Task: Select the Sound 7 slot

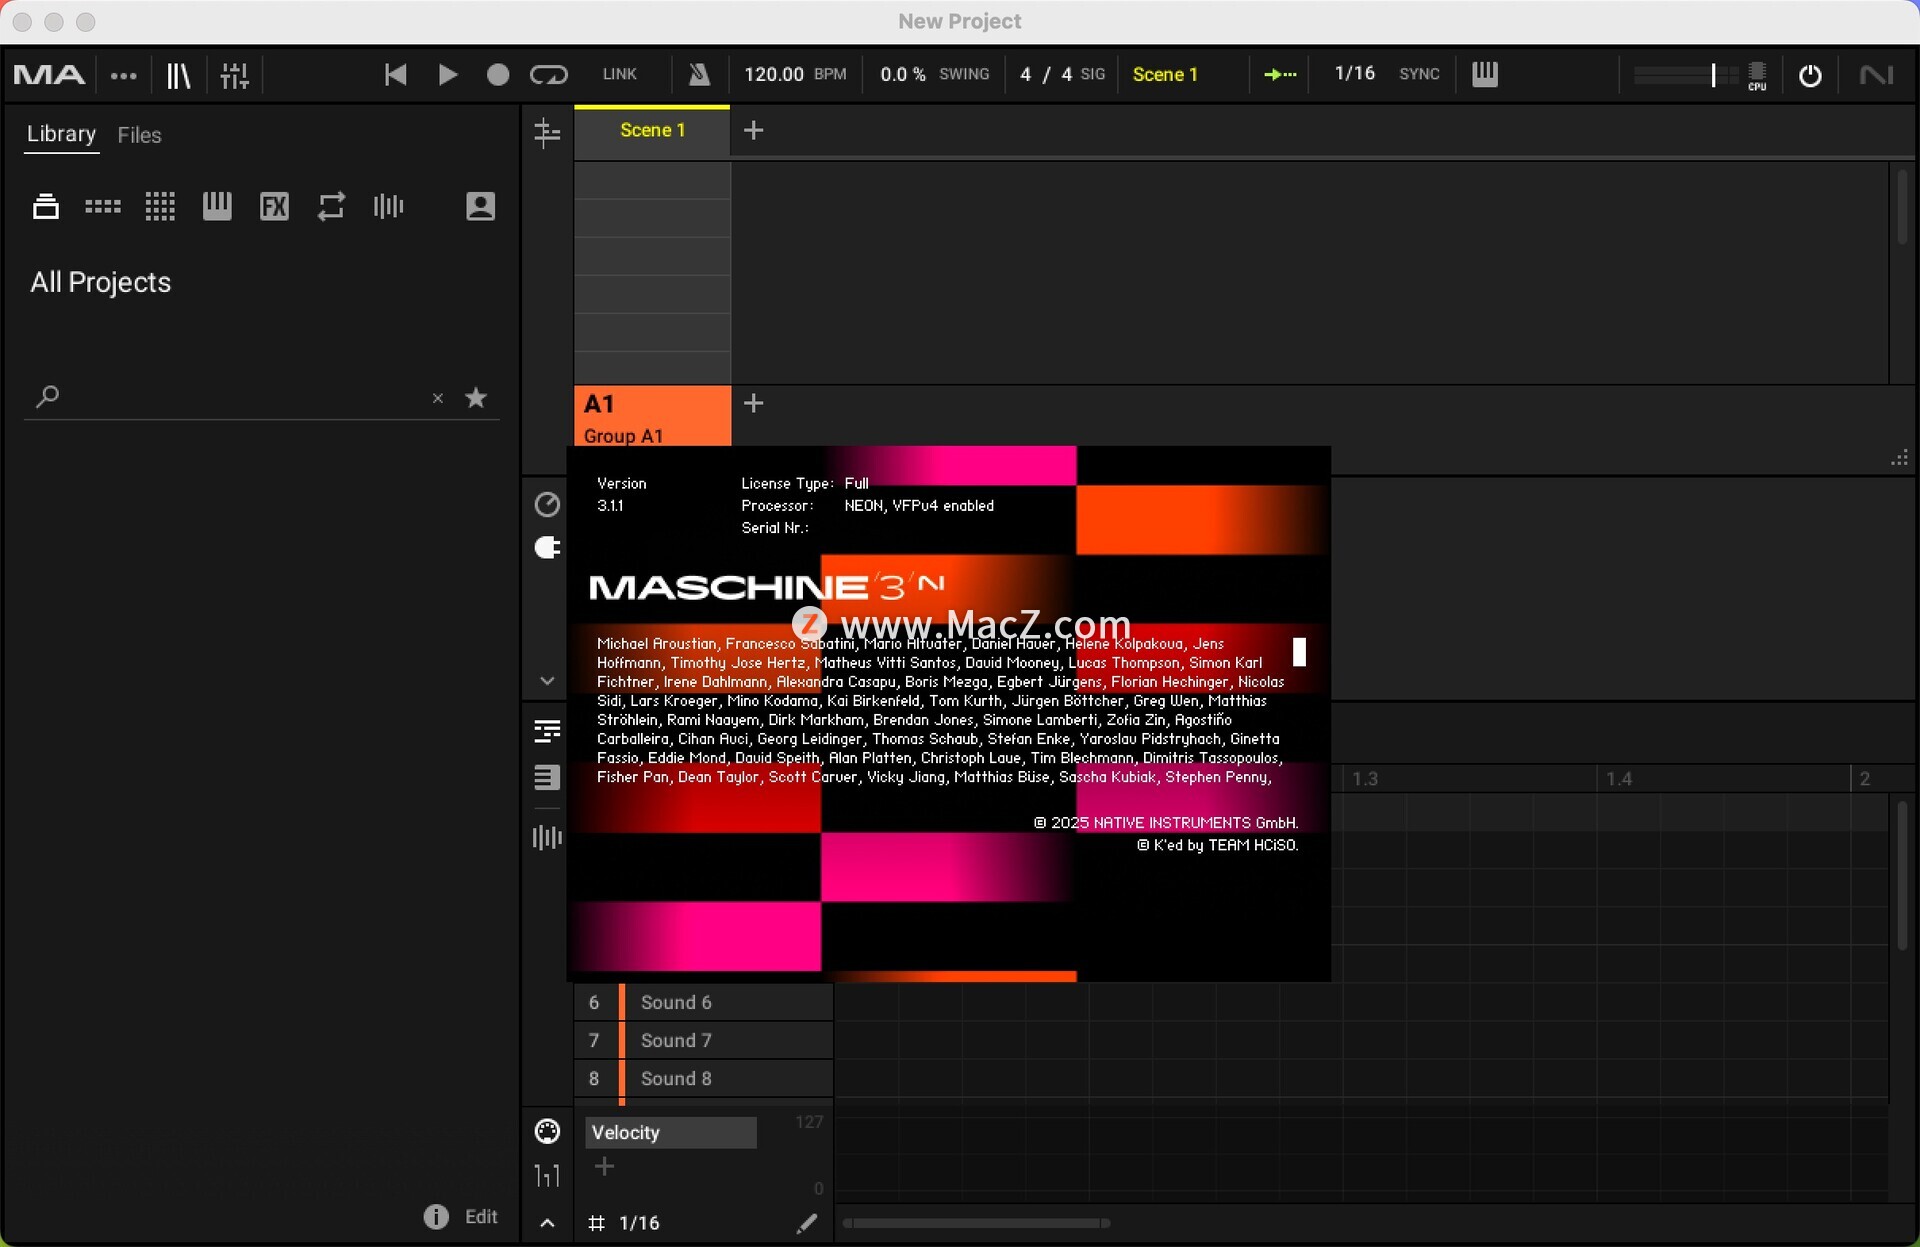Action: [704, 1040]
